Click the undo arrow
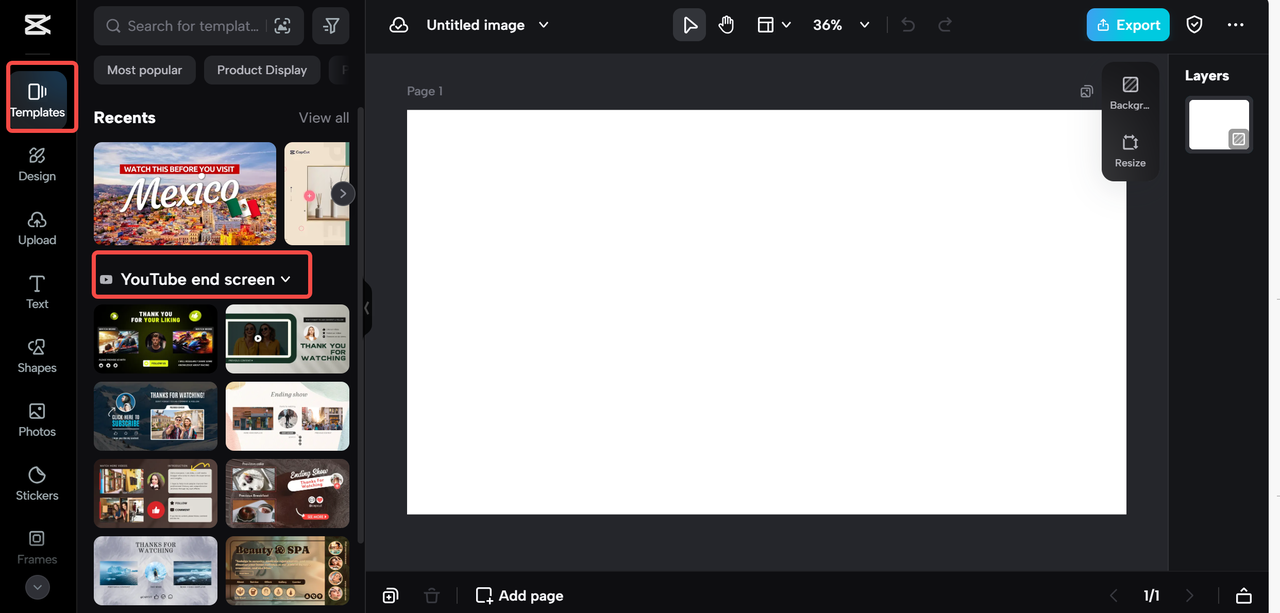 click(x=908, y=25)
